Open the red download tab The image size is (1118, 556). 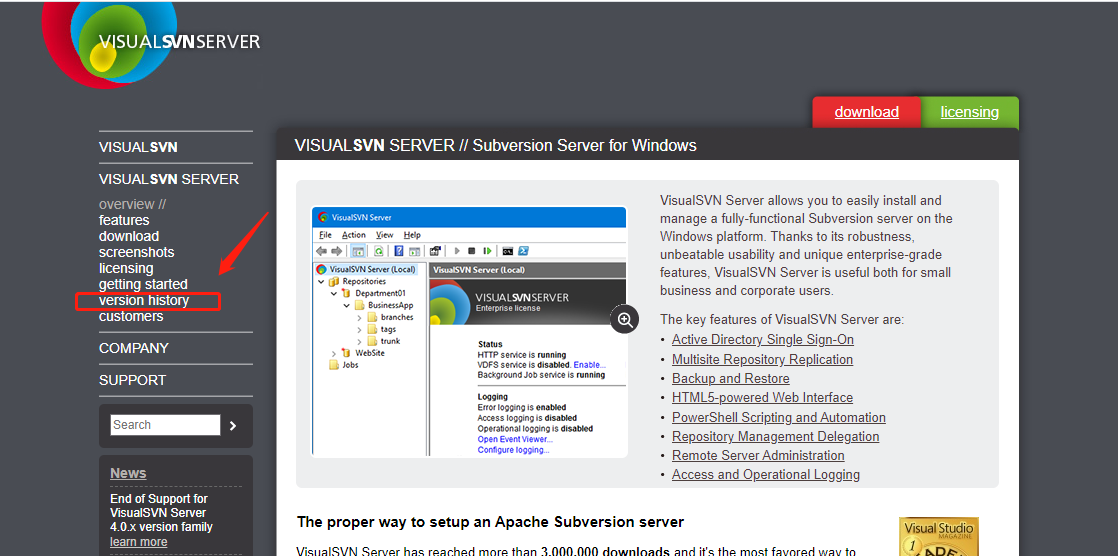(866, 112)
